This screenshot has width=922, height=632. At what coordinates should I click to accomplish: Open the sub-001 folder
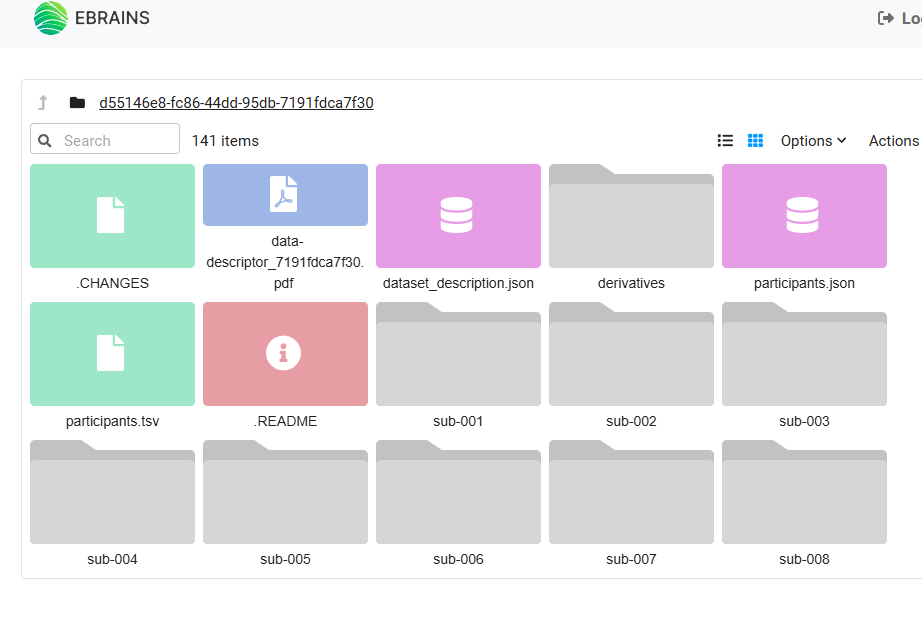tap(458, 354)
